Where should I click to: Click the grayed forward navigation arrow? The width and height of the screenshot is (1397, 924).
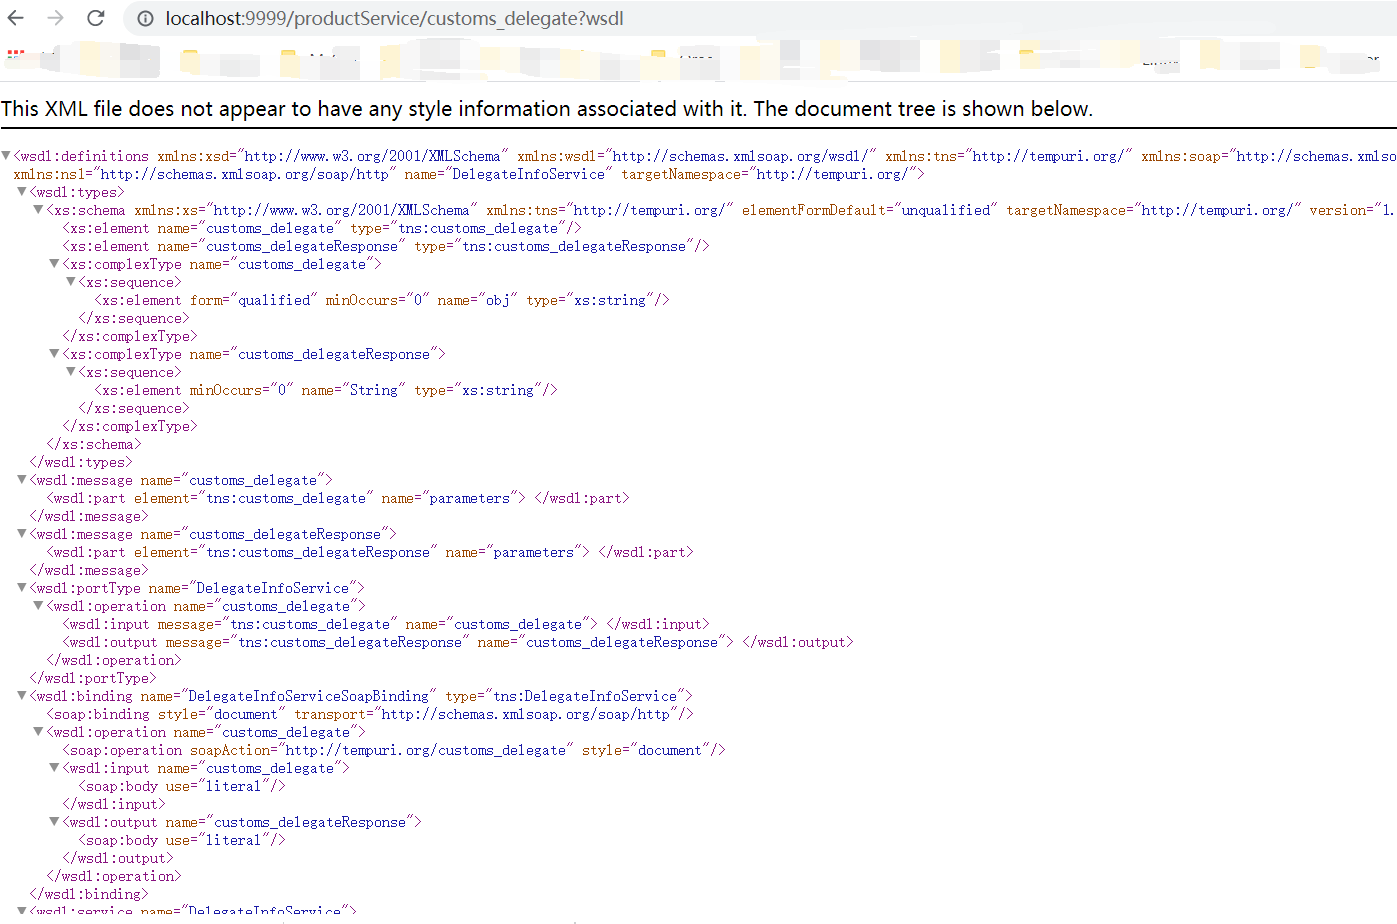coord(58,18)
